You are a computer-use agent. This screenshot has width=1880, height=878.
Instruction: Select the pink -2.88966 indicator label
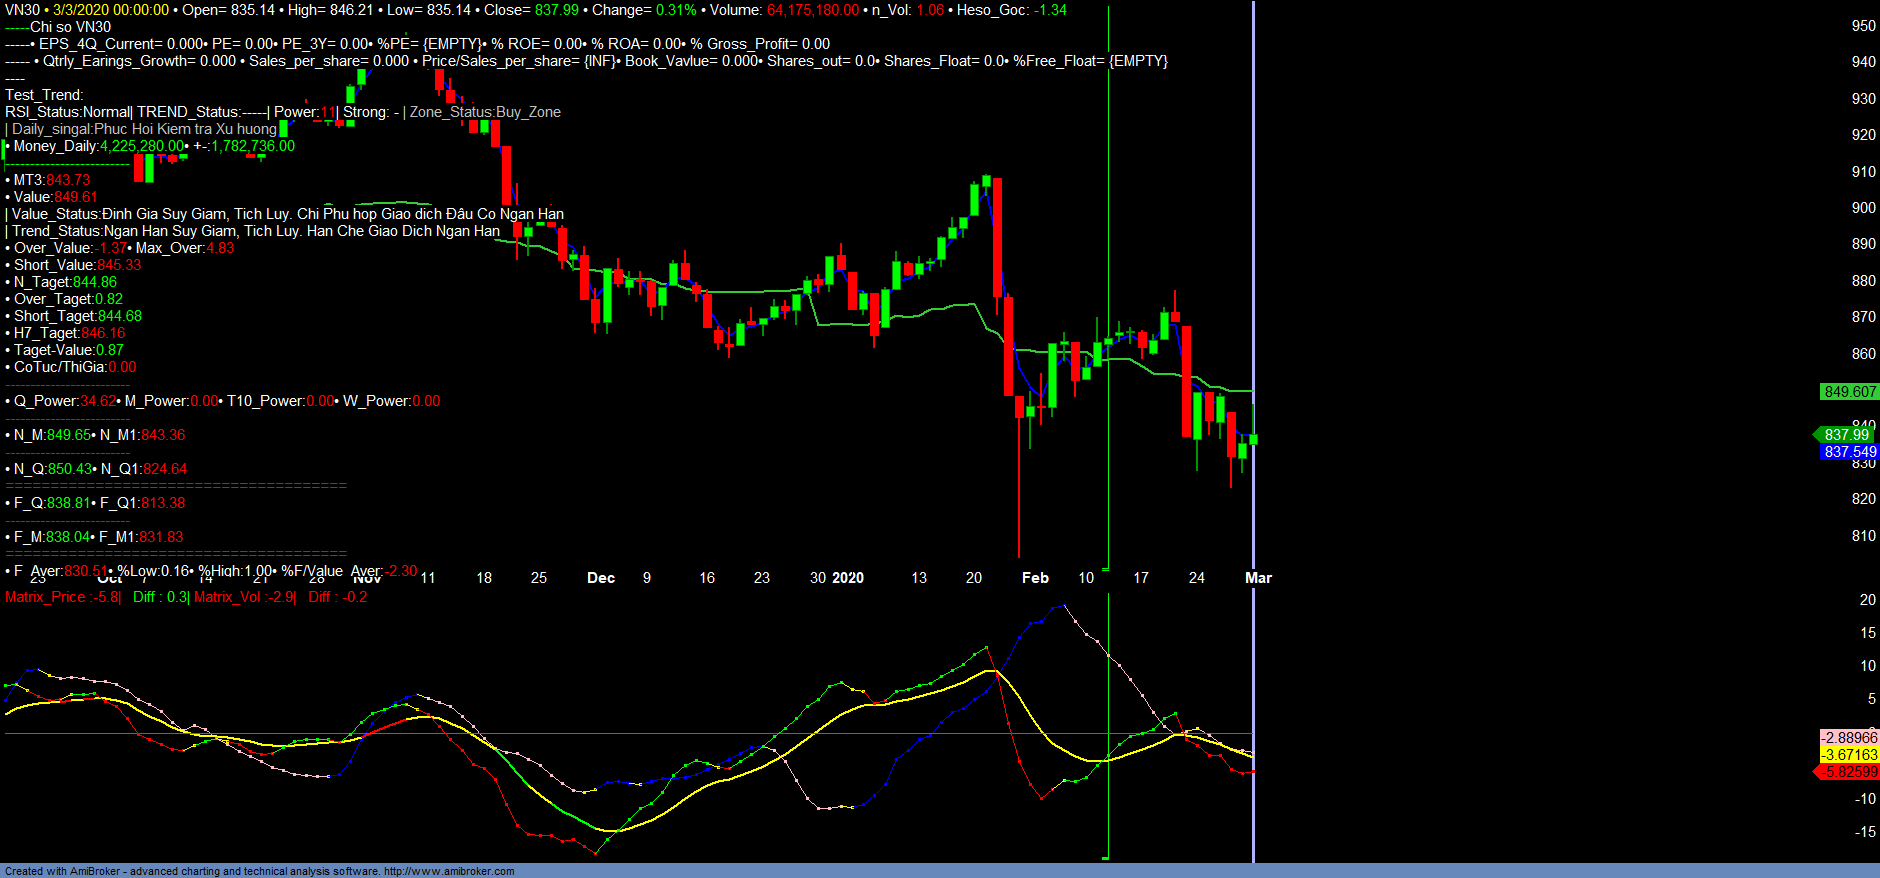(x=1849, y=738)
